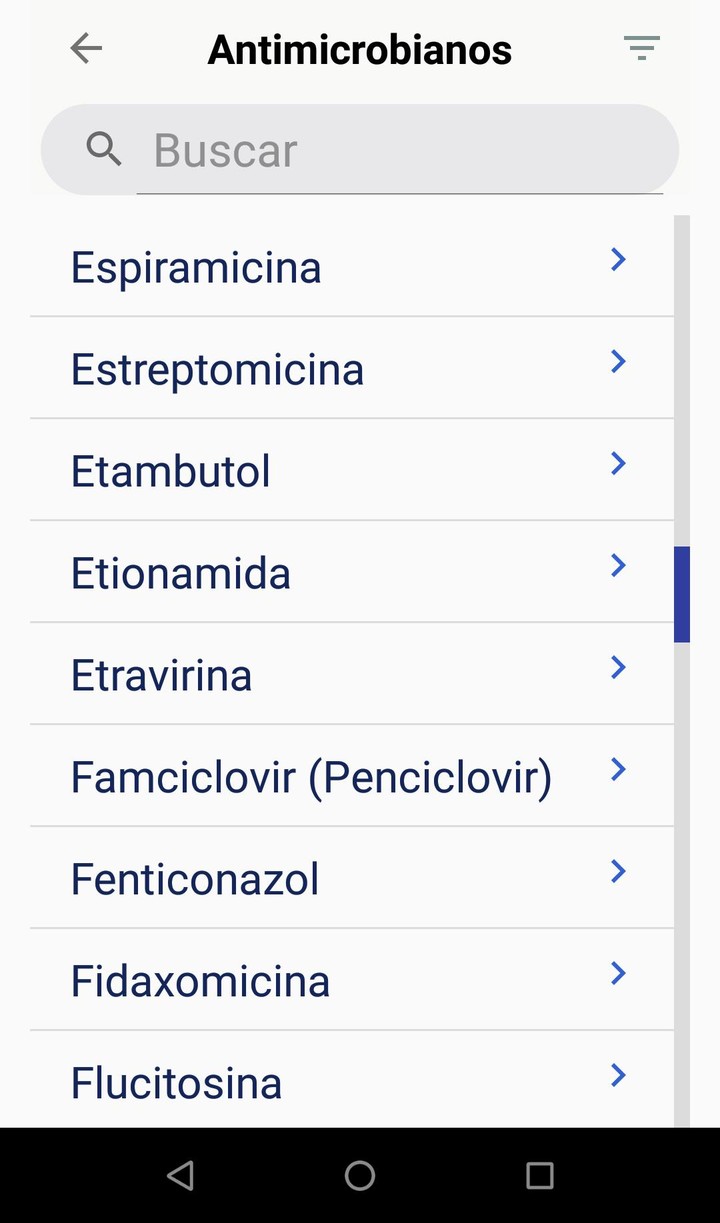Image resolution: width=720 pixels, height=1223 pixels.
Task: Tap the chevron beside Etambutol
Action: [x=618, y=464]
